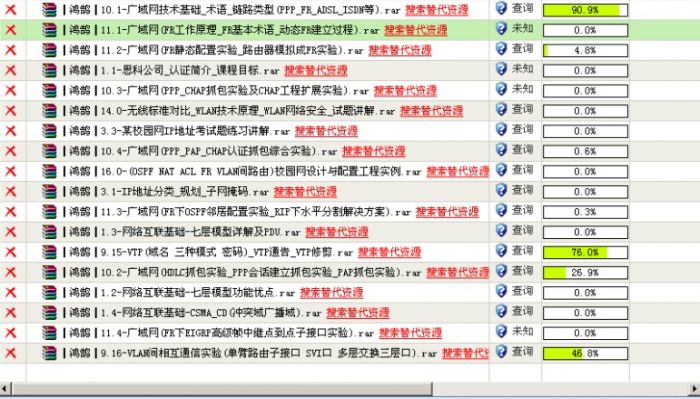Remove the 11.2-广域网 FR静态配置实验 row using its red X
700x399 pixels.
(x=10, y=50)
